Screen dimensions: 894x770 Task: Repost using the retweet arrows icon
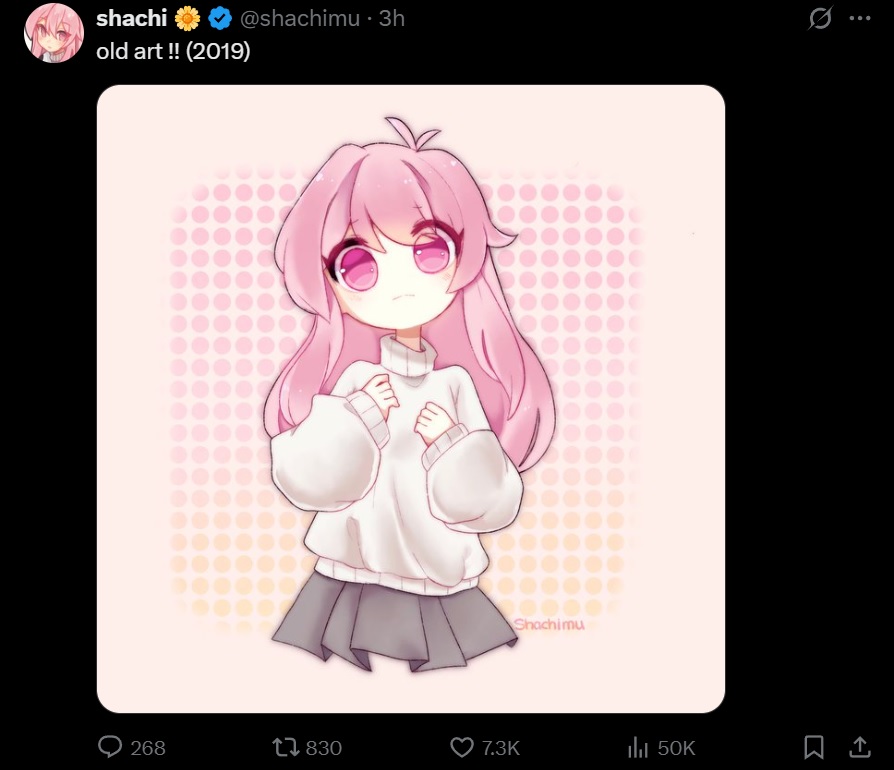(286, 747)
